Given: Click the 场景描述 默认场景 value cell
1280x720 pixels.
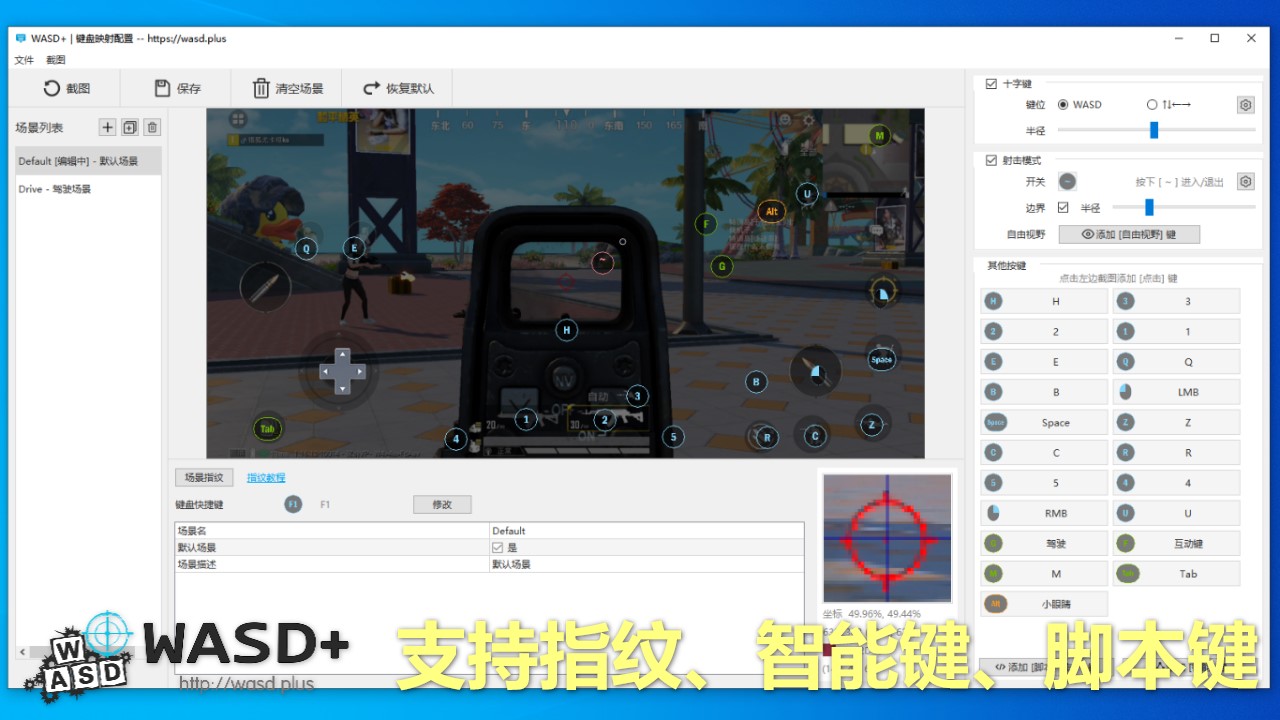Looking at the screenshot, I should [646, 564].
